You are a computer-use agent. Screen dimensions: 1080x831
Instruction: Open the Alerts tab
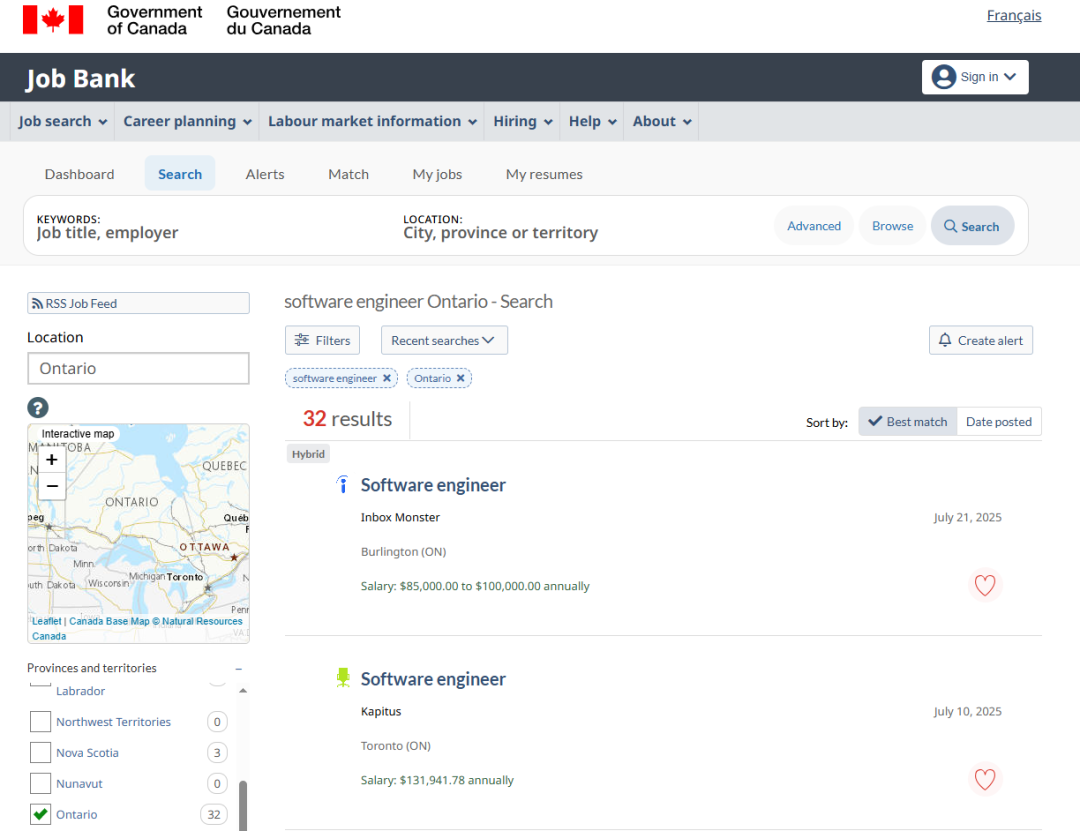pyautogui.click(x=265, y=174)
